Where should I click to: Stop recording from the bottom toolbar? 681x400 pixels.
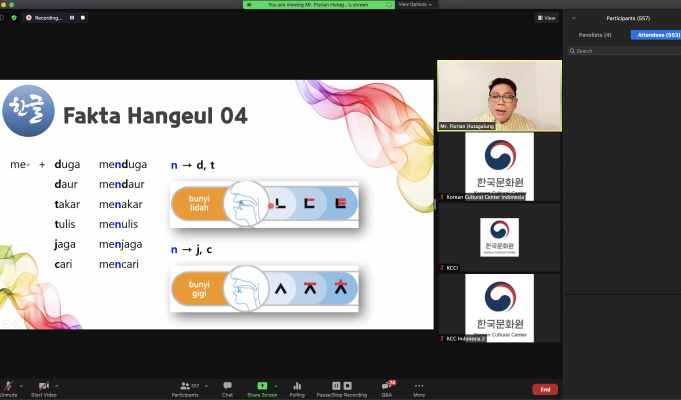point(348,385)
